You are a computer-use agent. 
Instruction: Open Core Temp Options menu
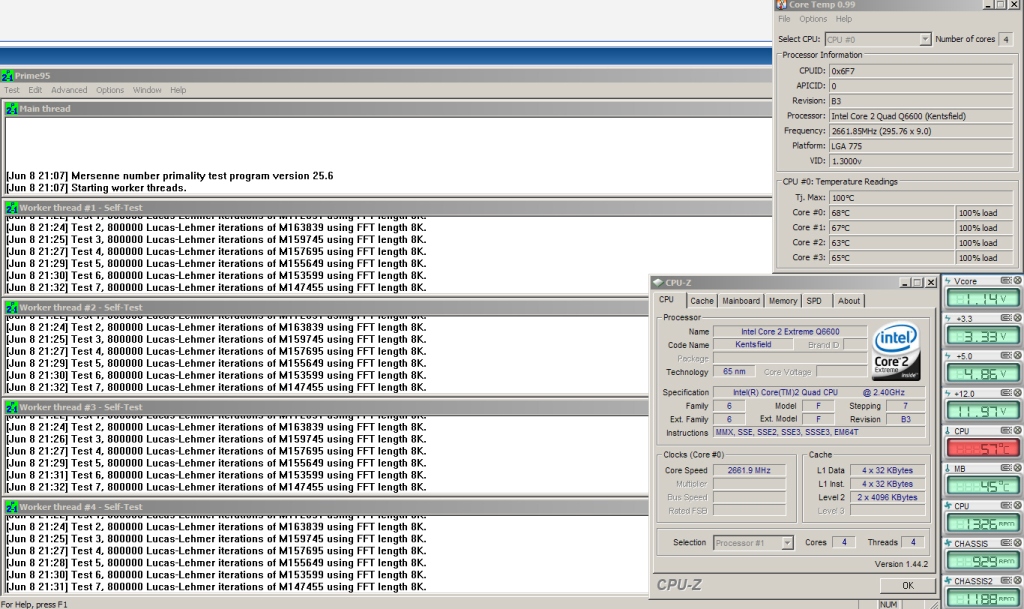pos(813,19)
